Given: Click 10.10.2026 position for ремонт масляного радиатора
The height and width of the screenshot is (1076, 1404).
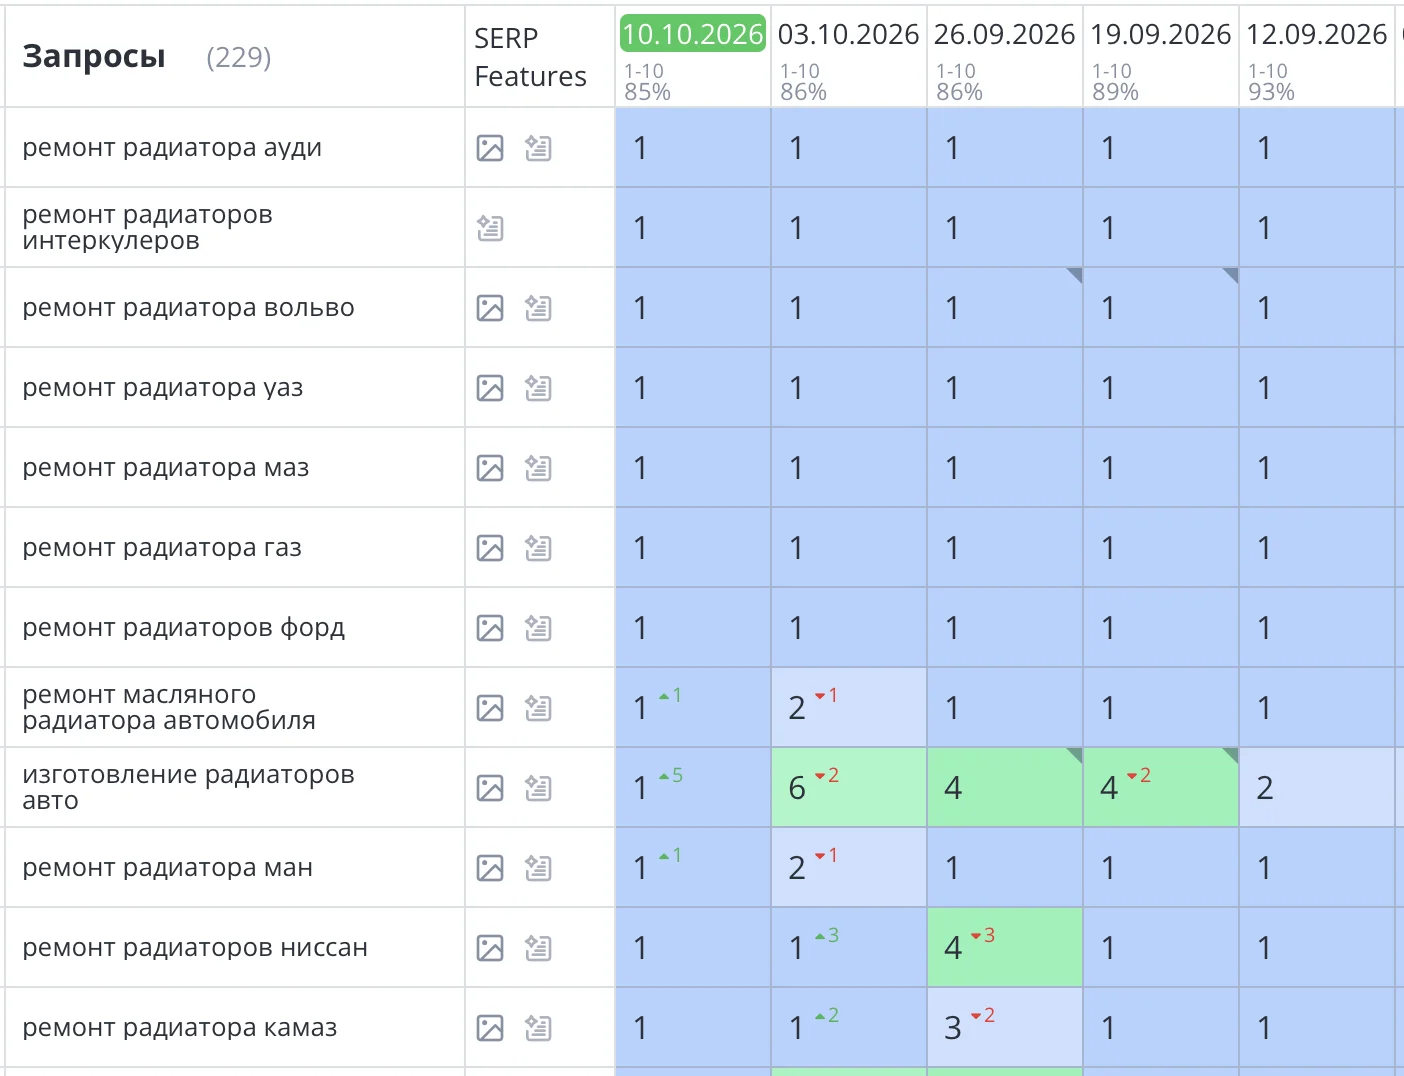Looking at the screenshot, I should [x=693, y=707].
